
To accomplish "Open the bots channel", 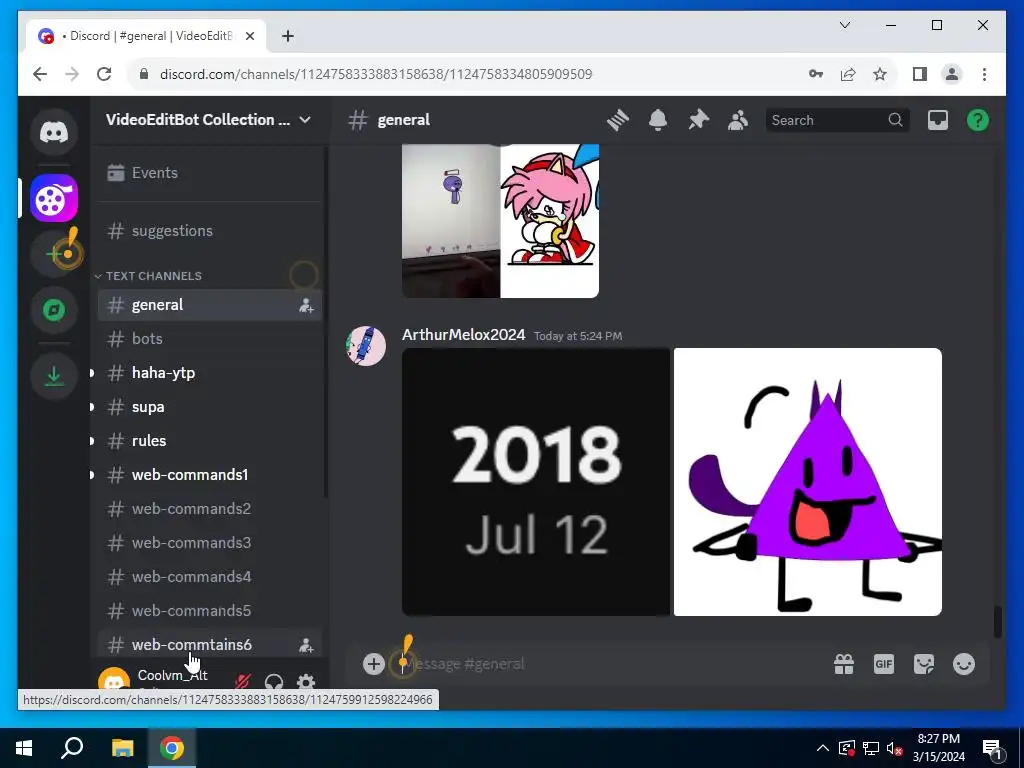I will tap(209, 339).
